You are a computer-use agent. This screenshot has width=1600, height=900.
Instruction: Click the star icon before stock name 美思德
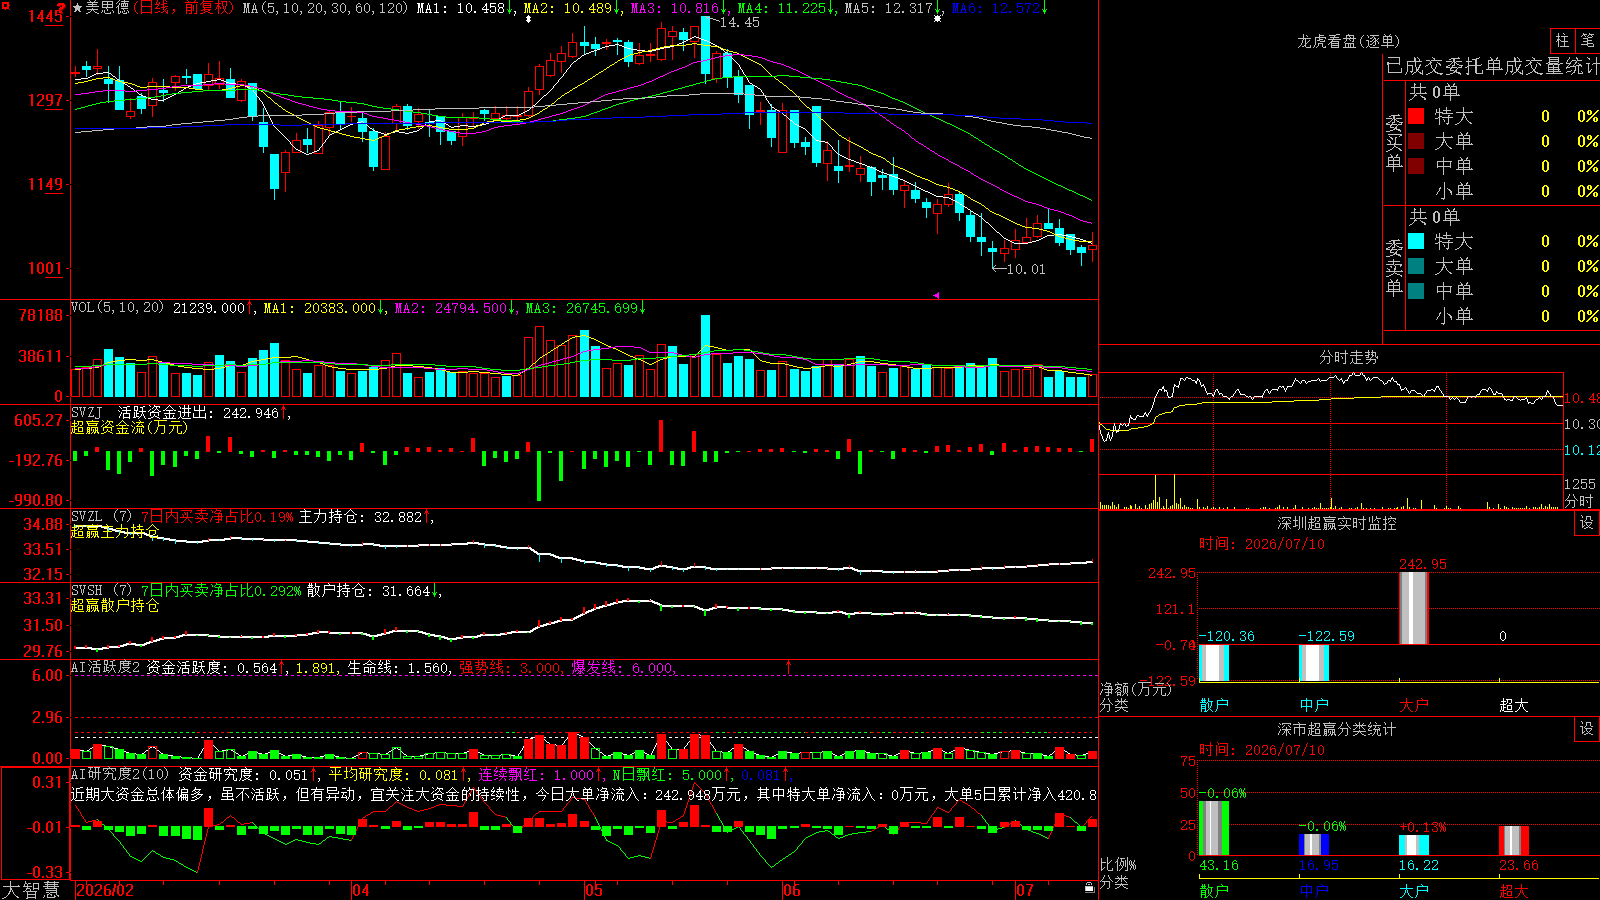pyautogui.click(x=77, y=8)
